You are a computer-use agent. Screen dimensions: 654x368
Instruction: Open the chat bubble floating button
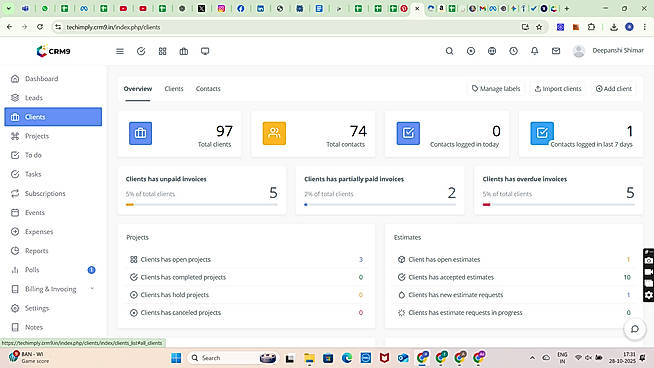pyautogui.click(x=634, y=329)
